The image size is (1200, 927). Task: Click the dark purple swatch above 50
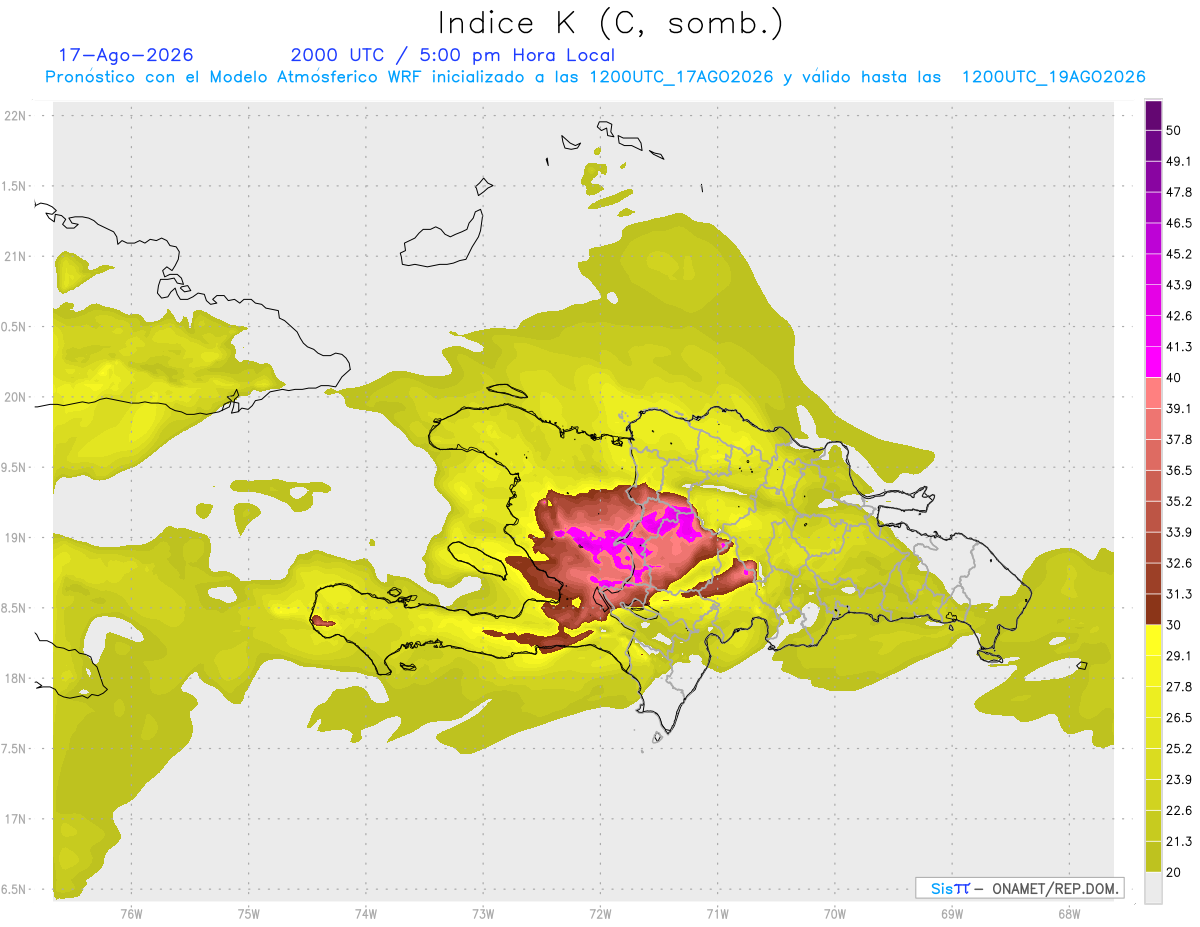click(x=1154, y=116)
